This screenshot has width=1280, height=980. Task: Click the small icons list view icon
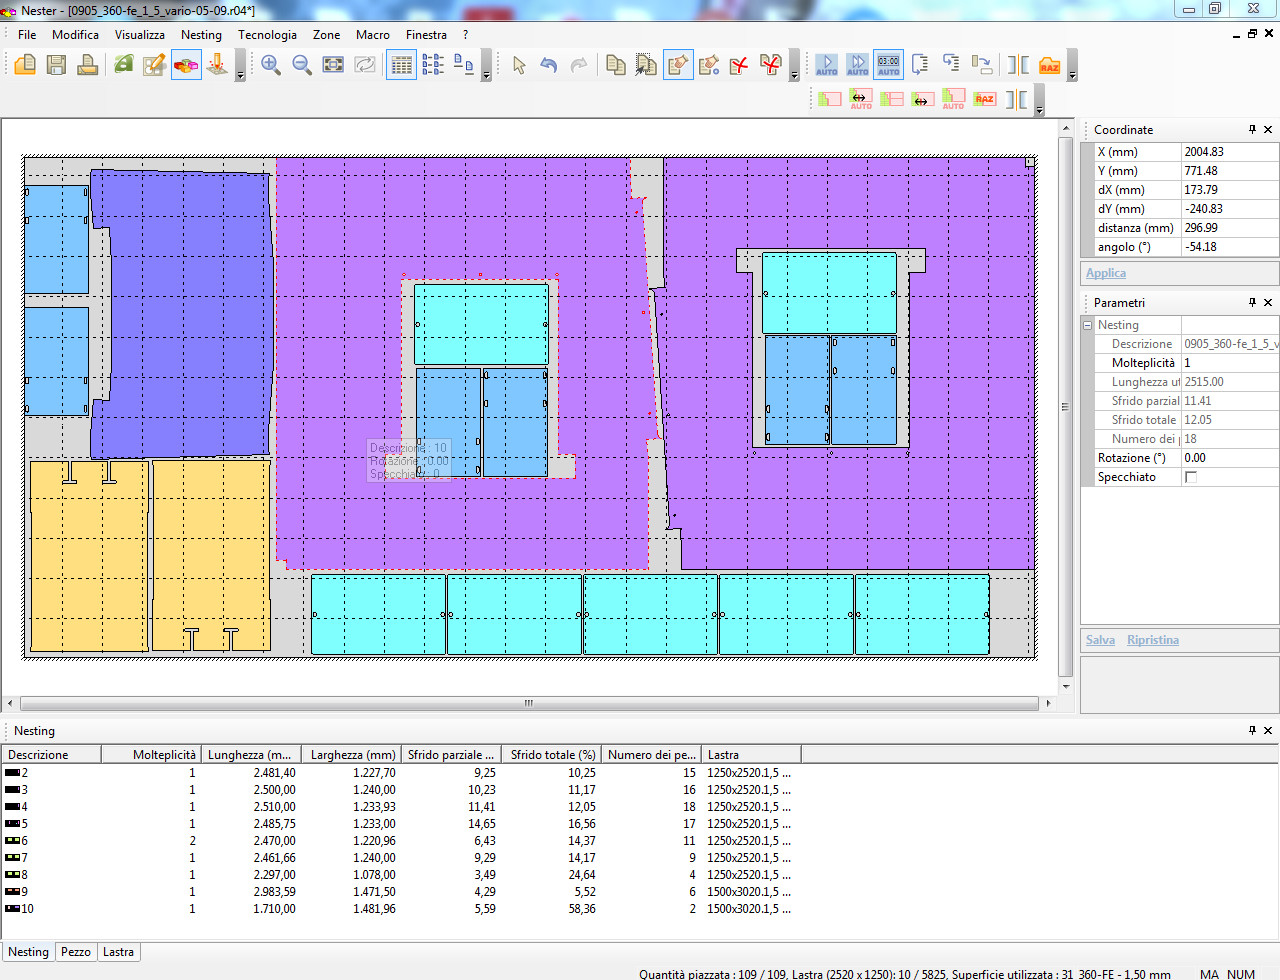(464, 65)
